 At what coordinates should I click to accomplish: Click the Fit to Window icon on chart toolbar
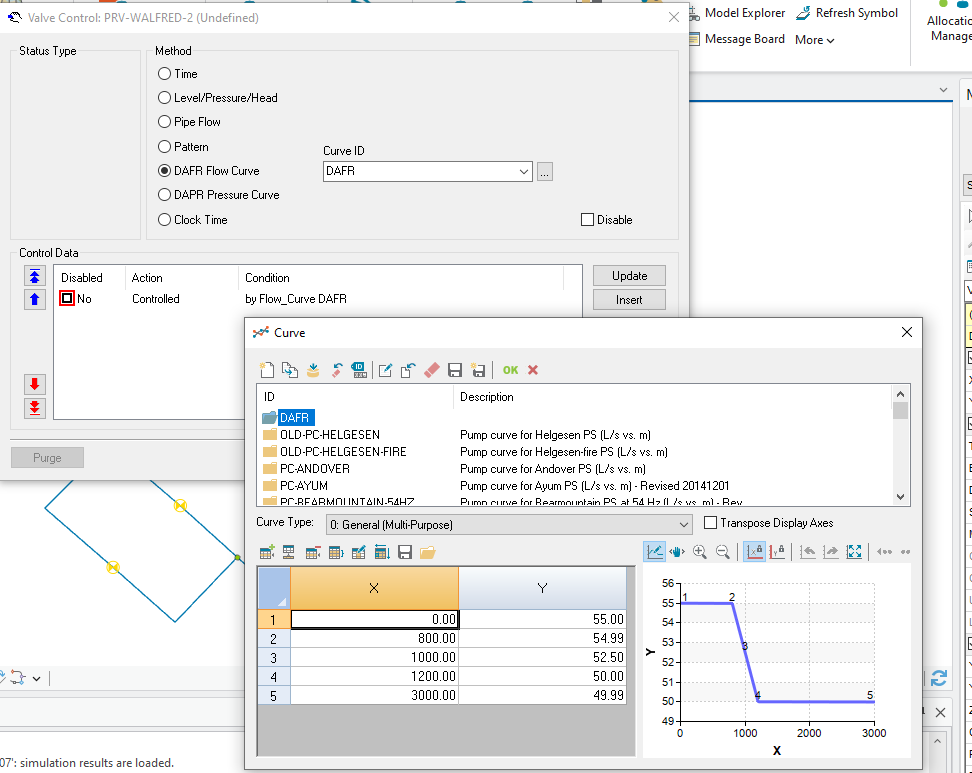tap(855, 551)
